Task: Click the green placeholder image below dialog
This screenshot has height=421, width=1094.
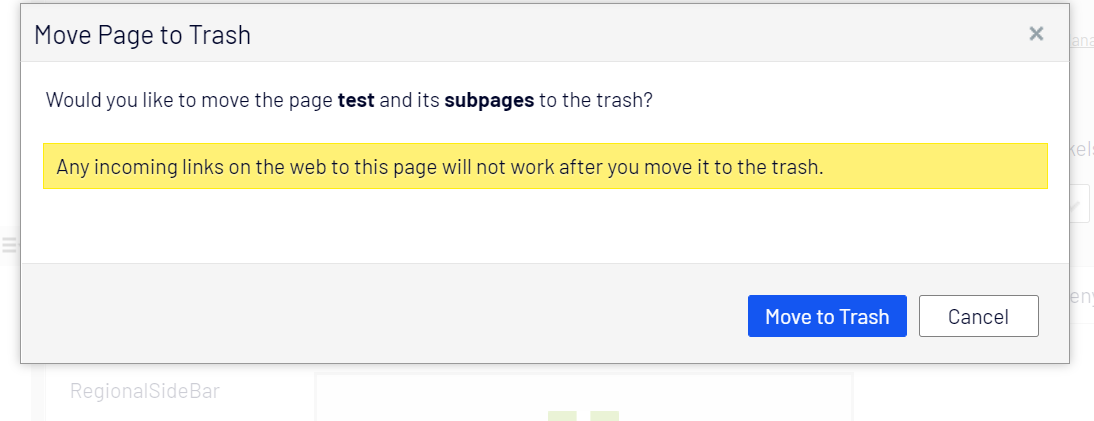Action: [x=583, y=416]
